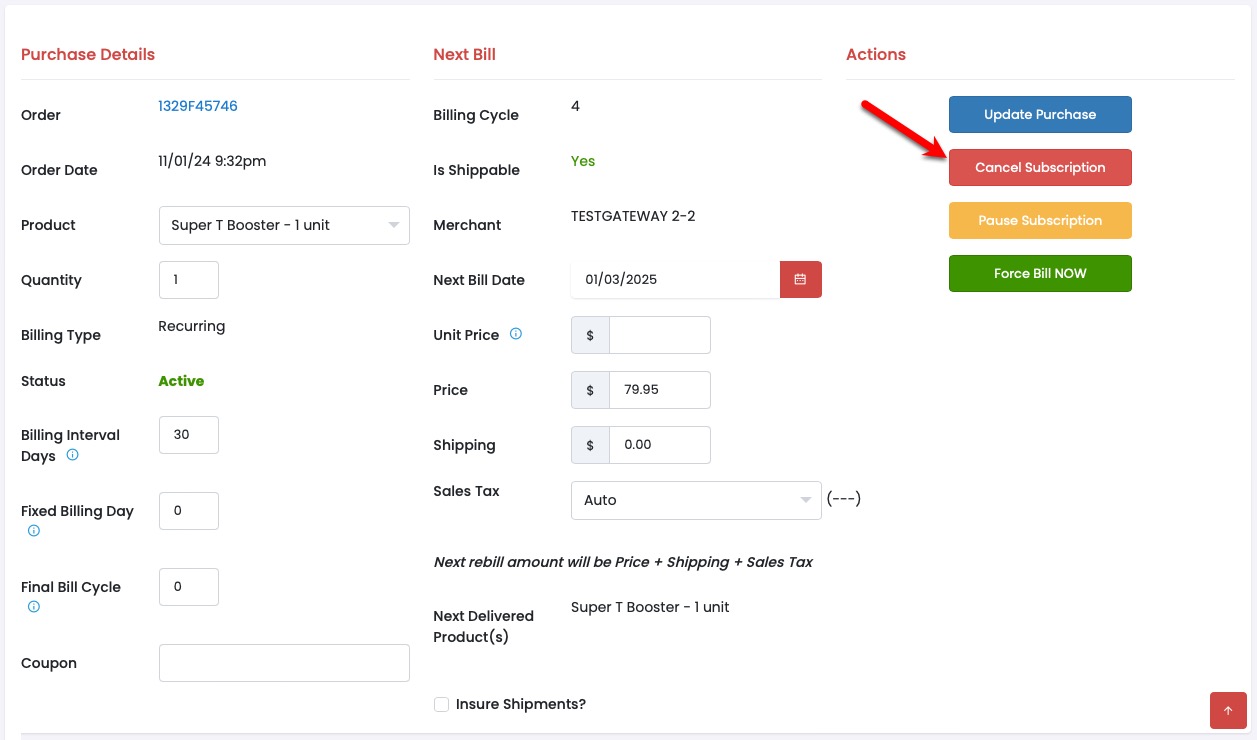Image resolution: width=1257 pixels, height=740 pixels.
Task: Open the Sales Tax dropdown
Action: click(x=695, y=500)
